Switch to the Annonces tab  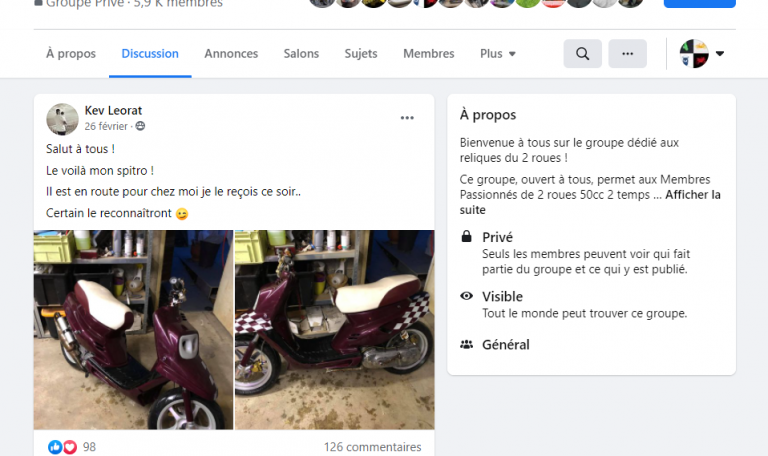tap(231, 53)
